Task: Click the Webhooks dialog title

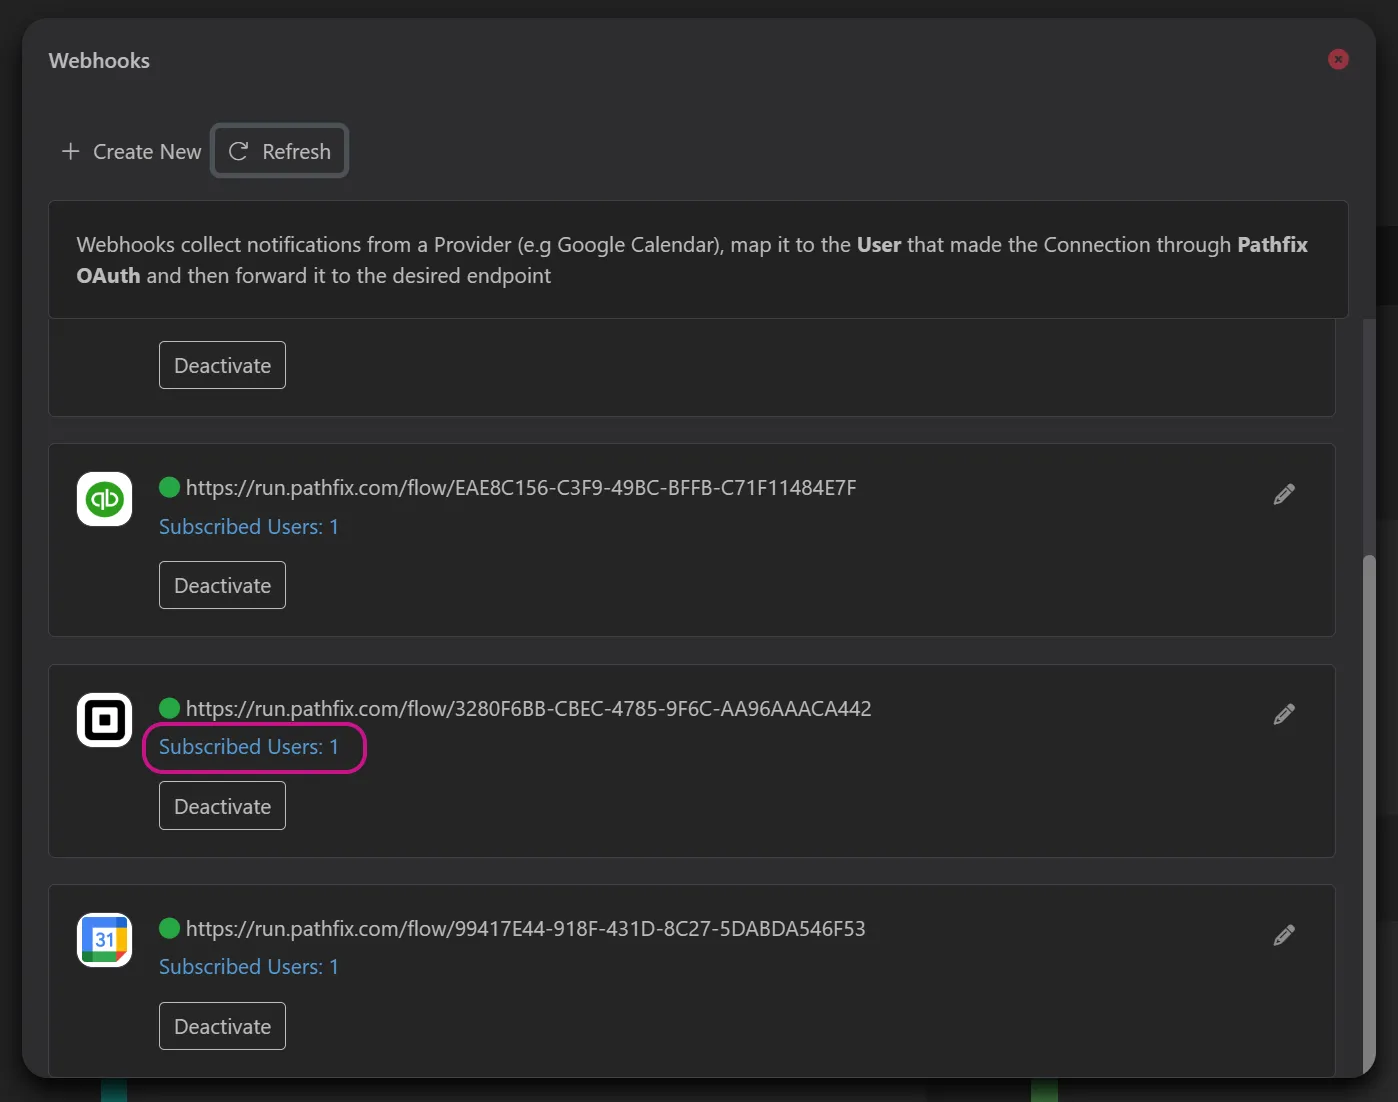Action: (99, 61)
